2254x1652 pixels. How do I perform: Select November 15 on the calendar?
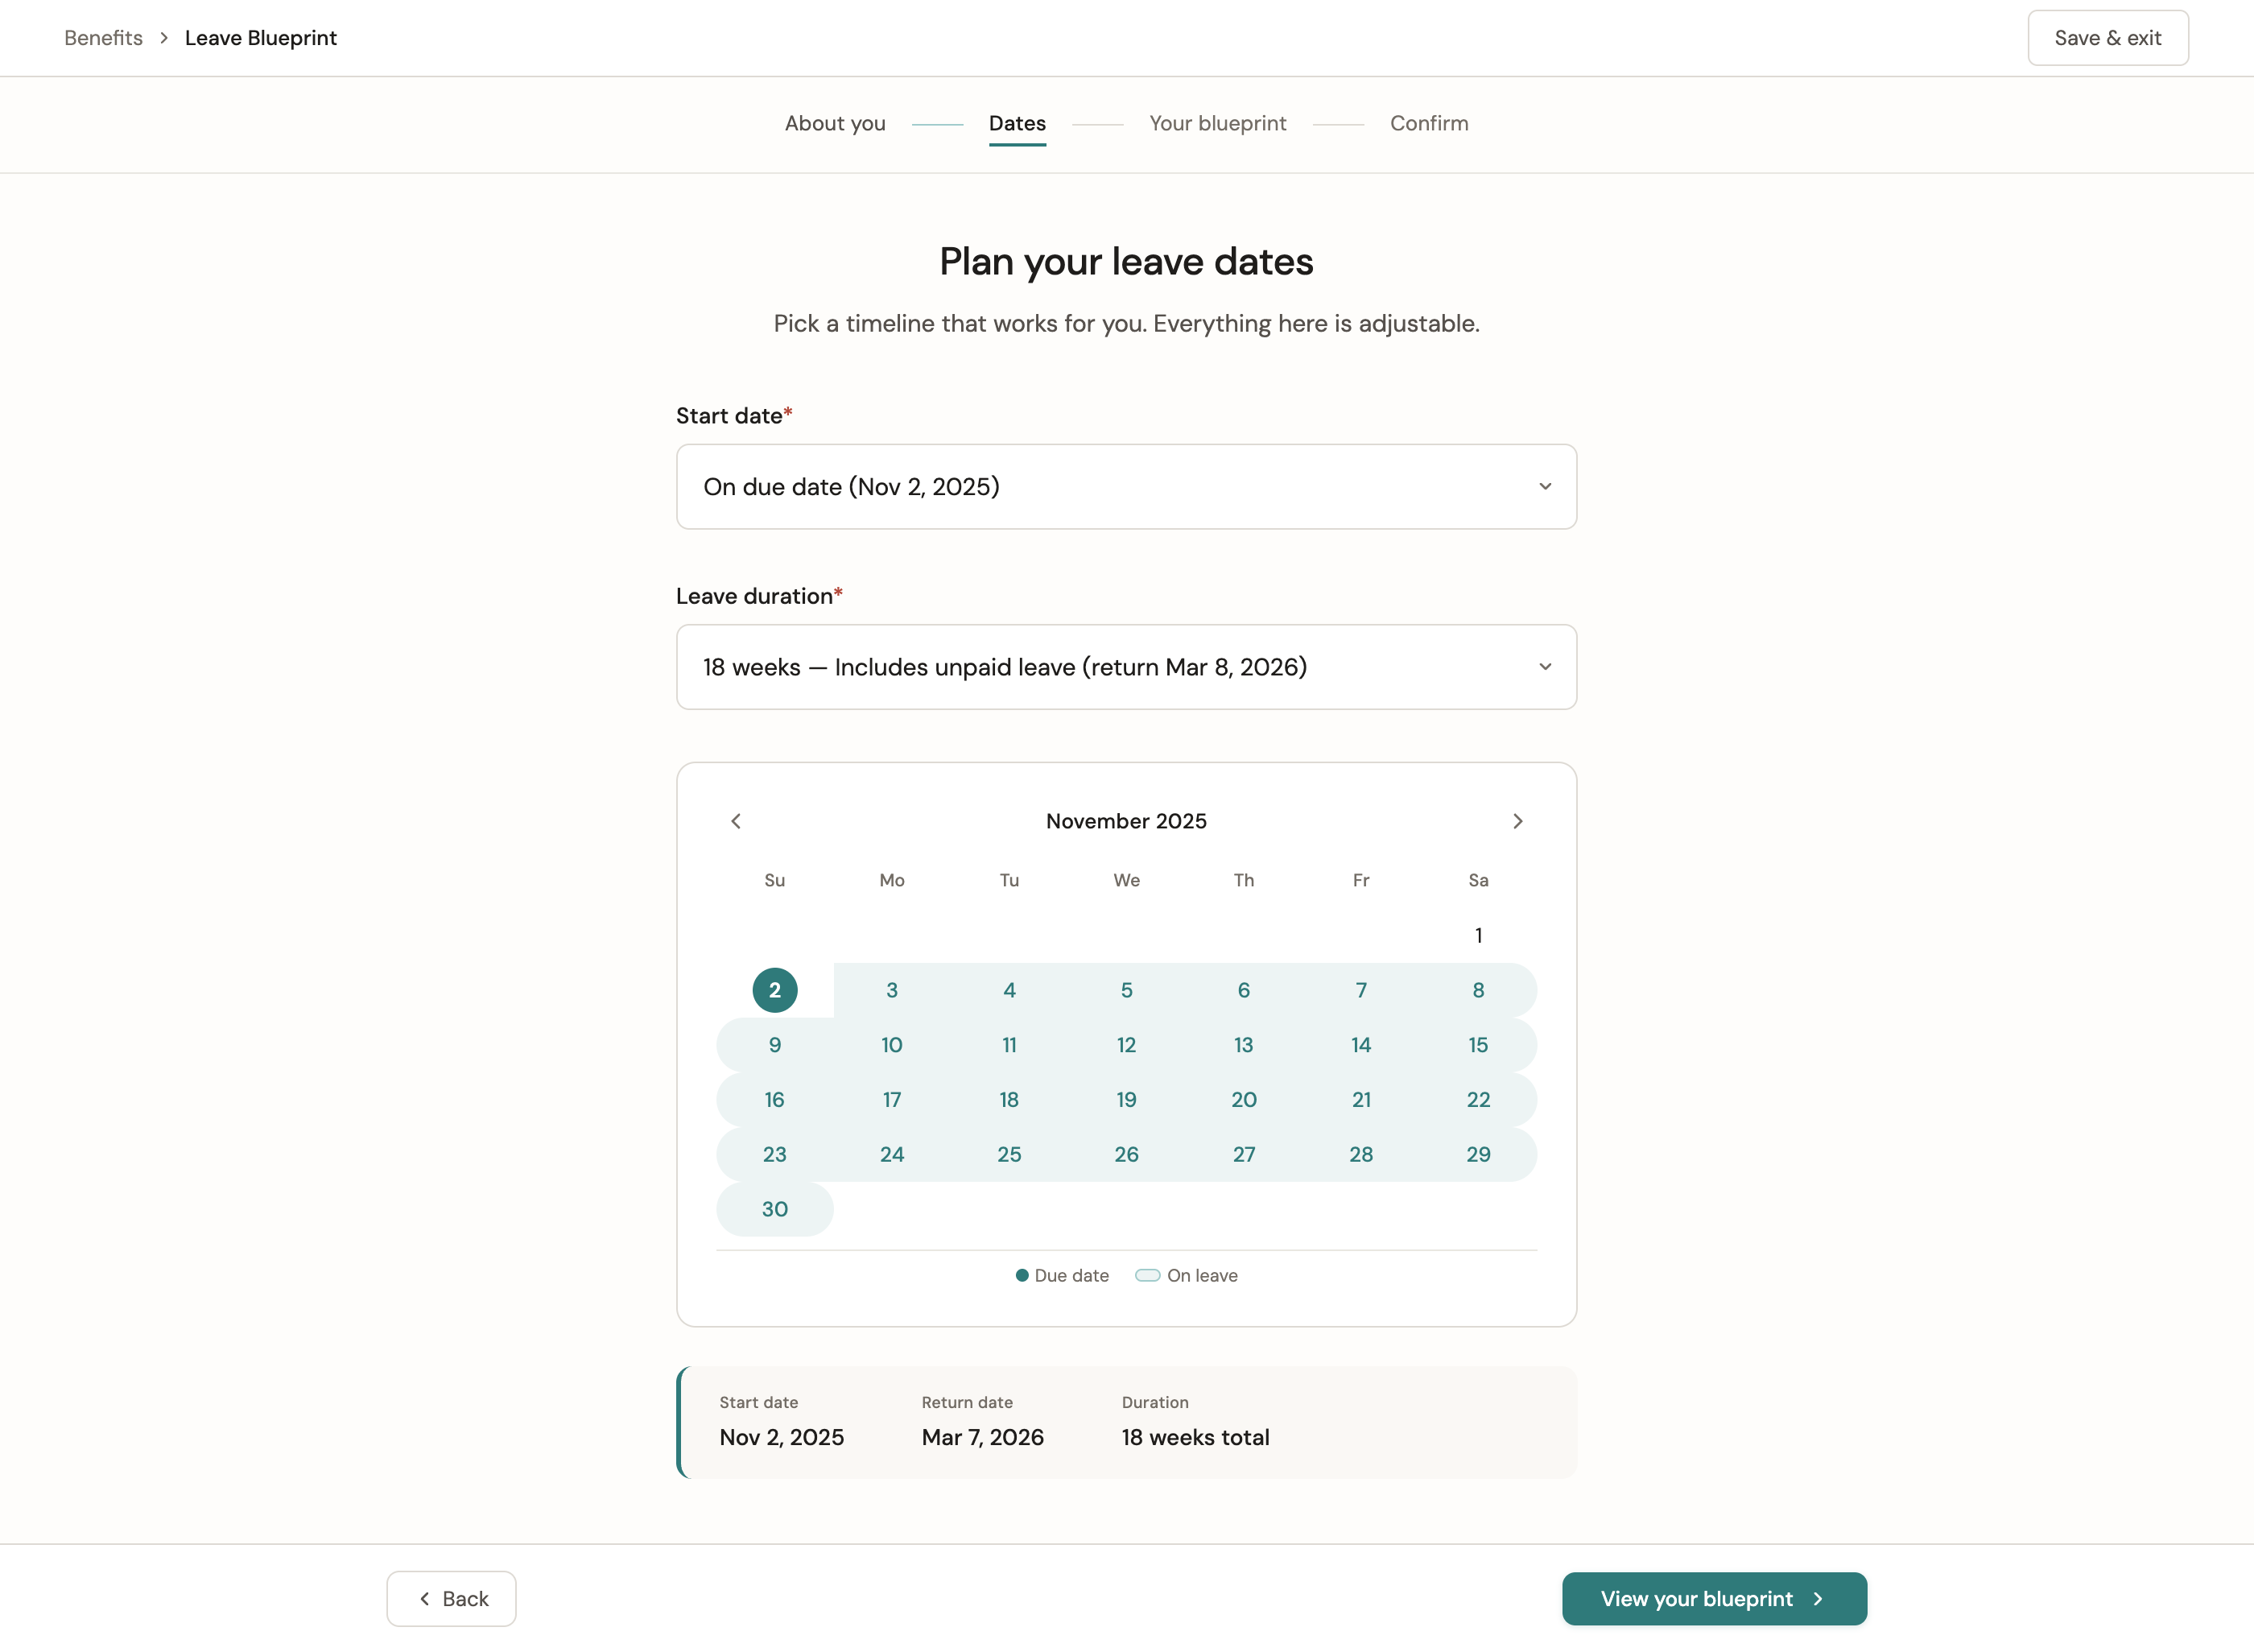coord(1478,1045)
